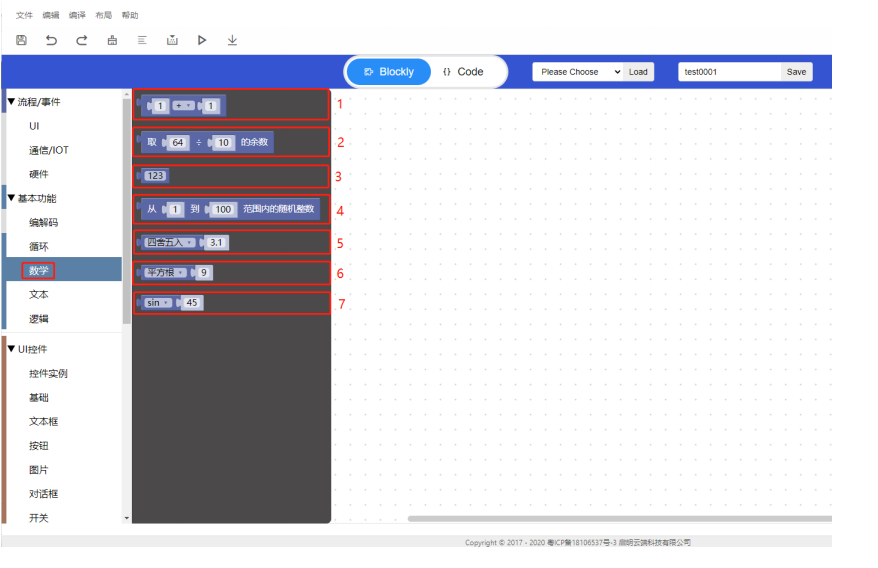Screen dimensions: 878x568
Task: Click the 123 number block
Action: 155,176
